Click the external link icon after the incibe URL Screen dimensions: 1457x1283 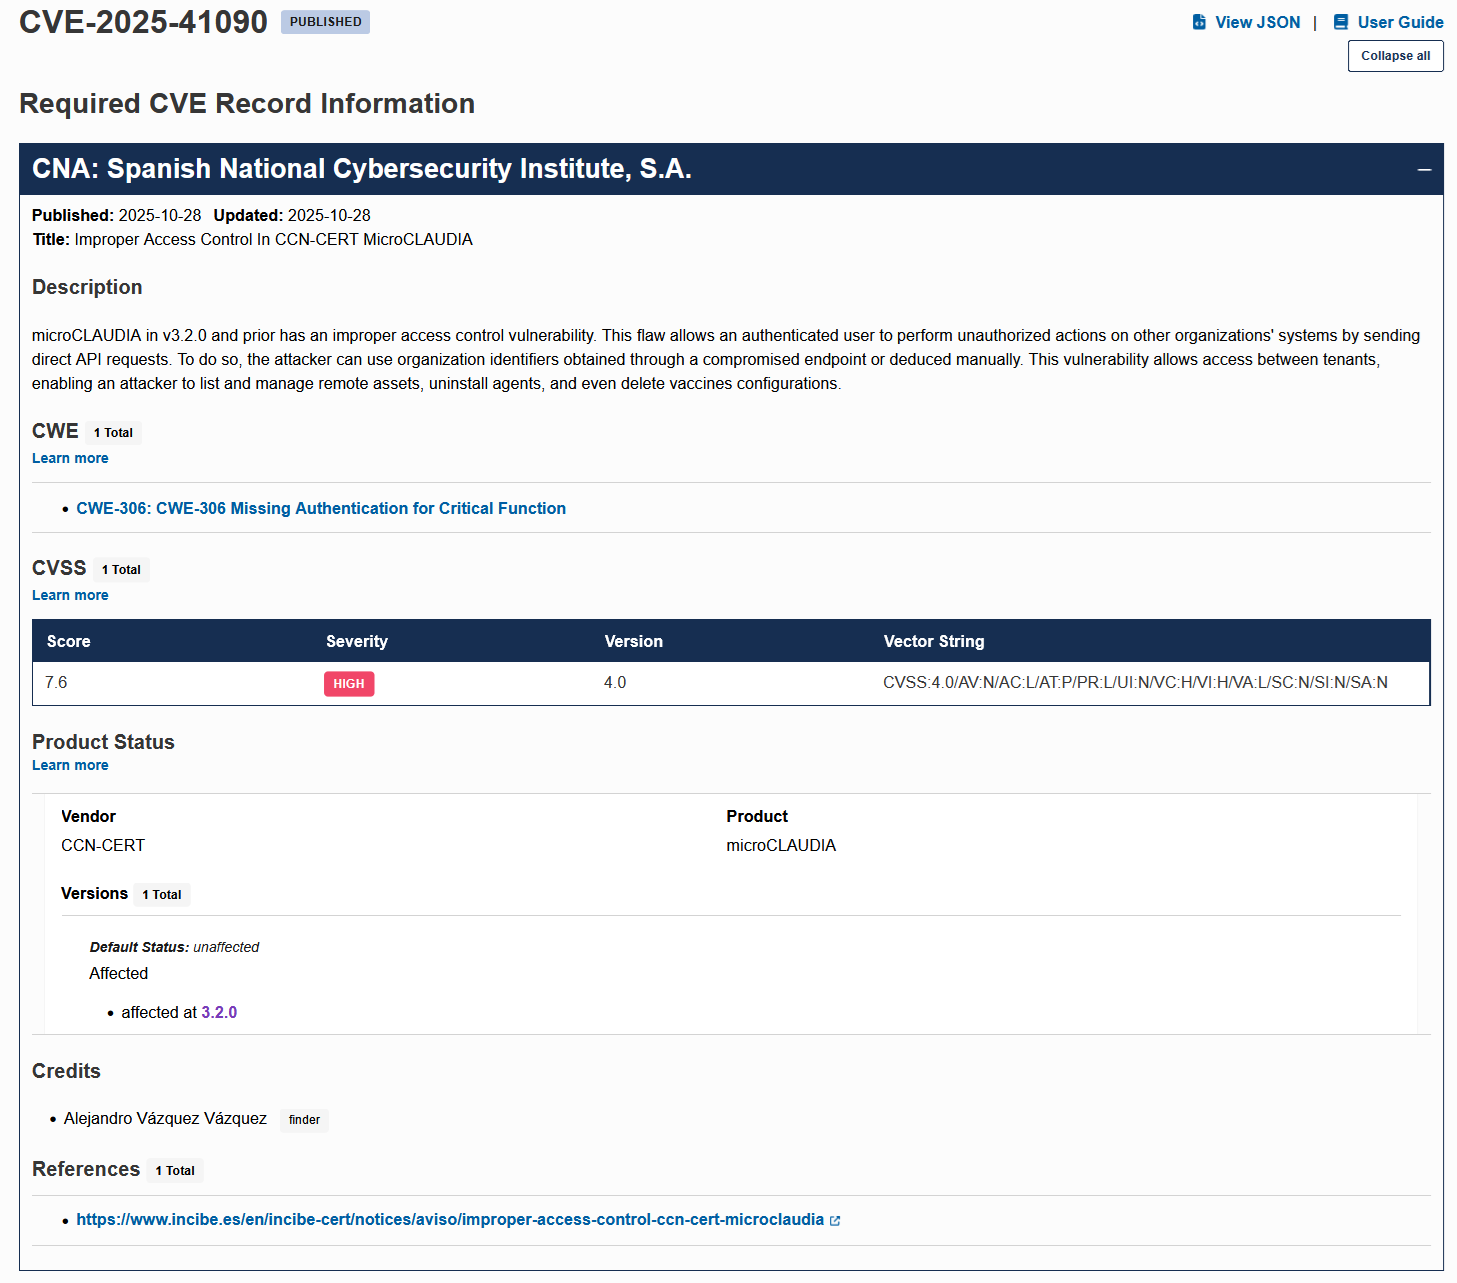[835, 1221]
